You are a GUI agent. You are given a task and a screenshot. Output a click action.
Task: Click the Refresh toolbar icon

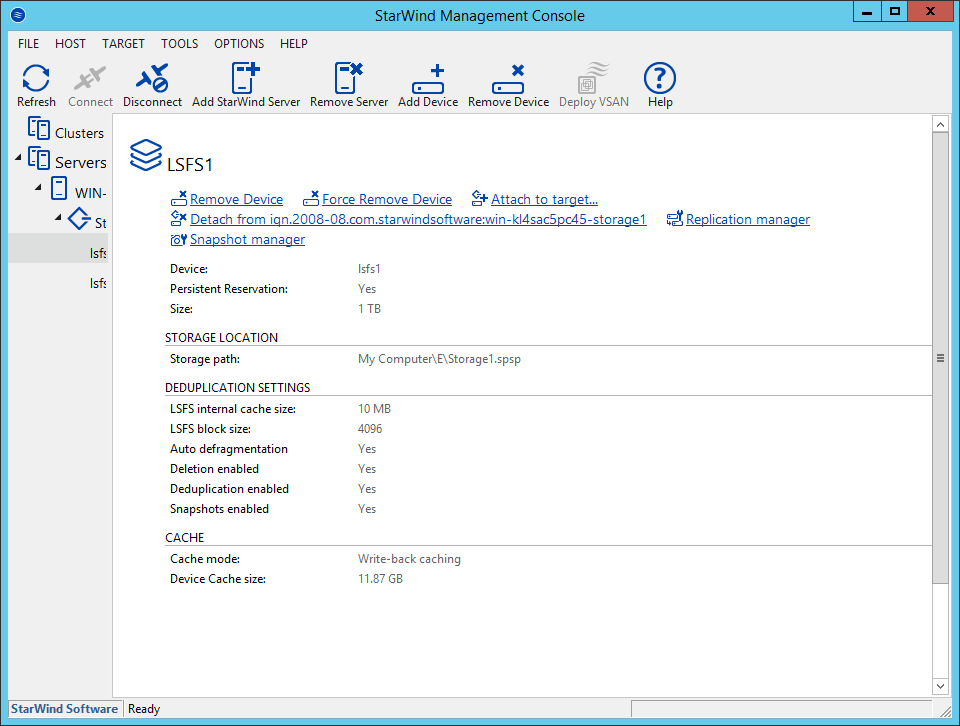pos(36,79)
